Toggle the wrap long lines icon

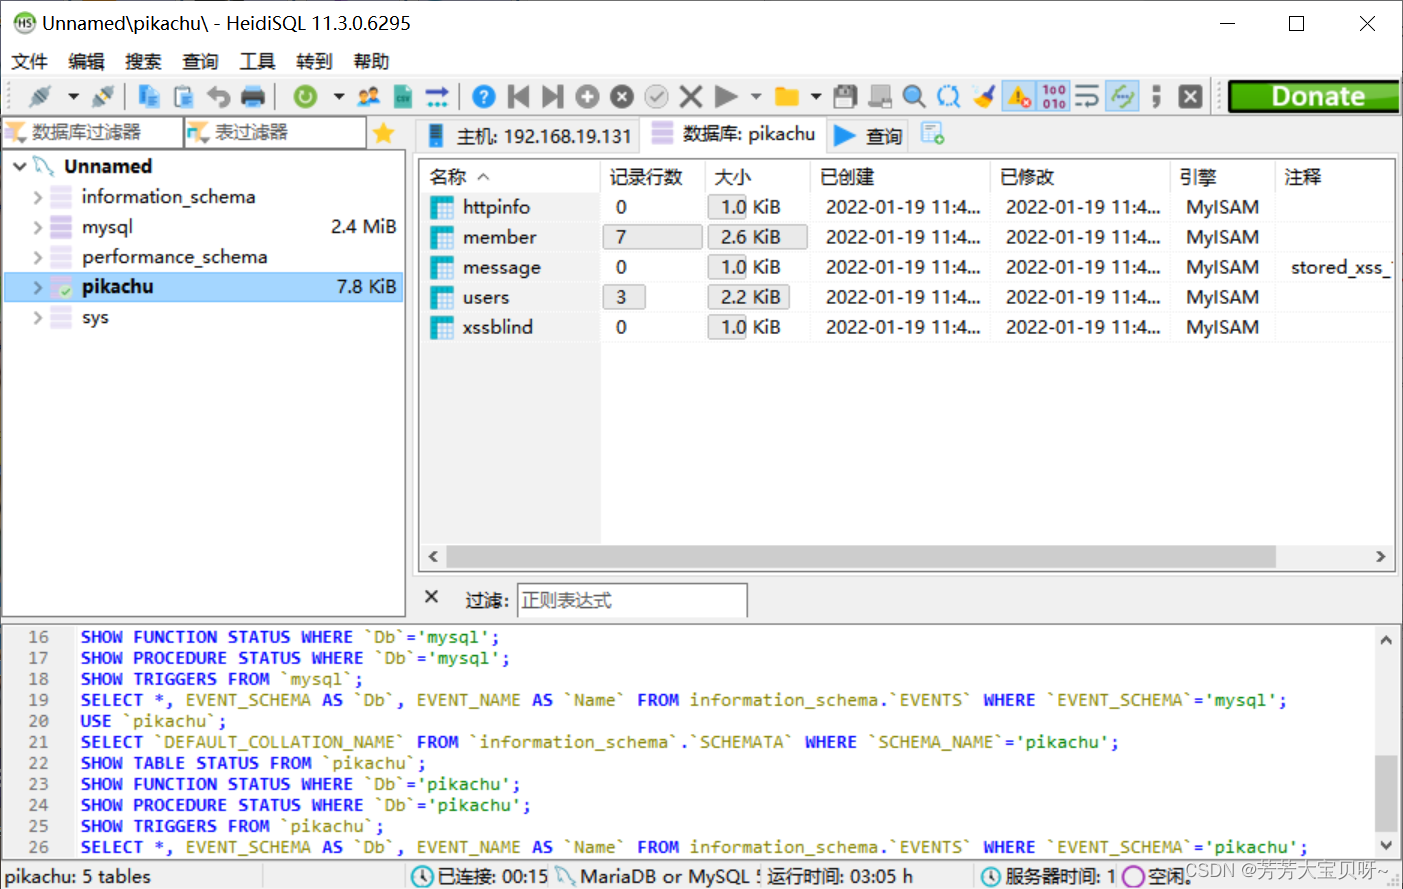[x=1087, y=96]
